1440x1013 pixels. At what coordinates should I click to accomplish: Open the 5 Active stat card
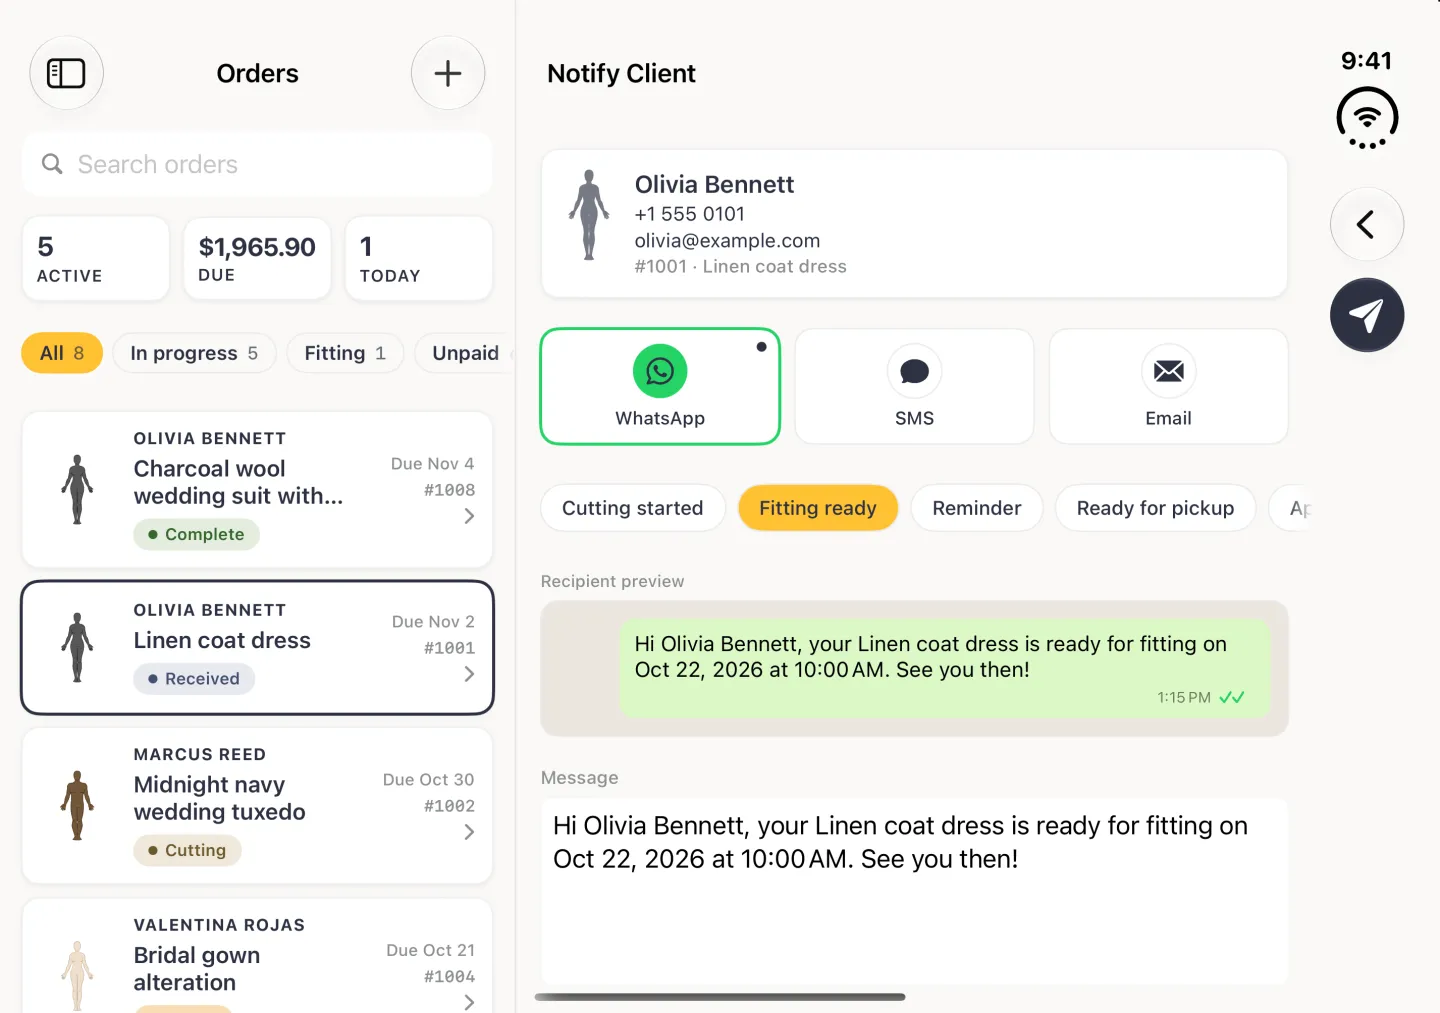[96, 259]
